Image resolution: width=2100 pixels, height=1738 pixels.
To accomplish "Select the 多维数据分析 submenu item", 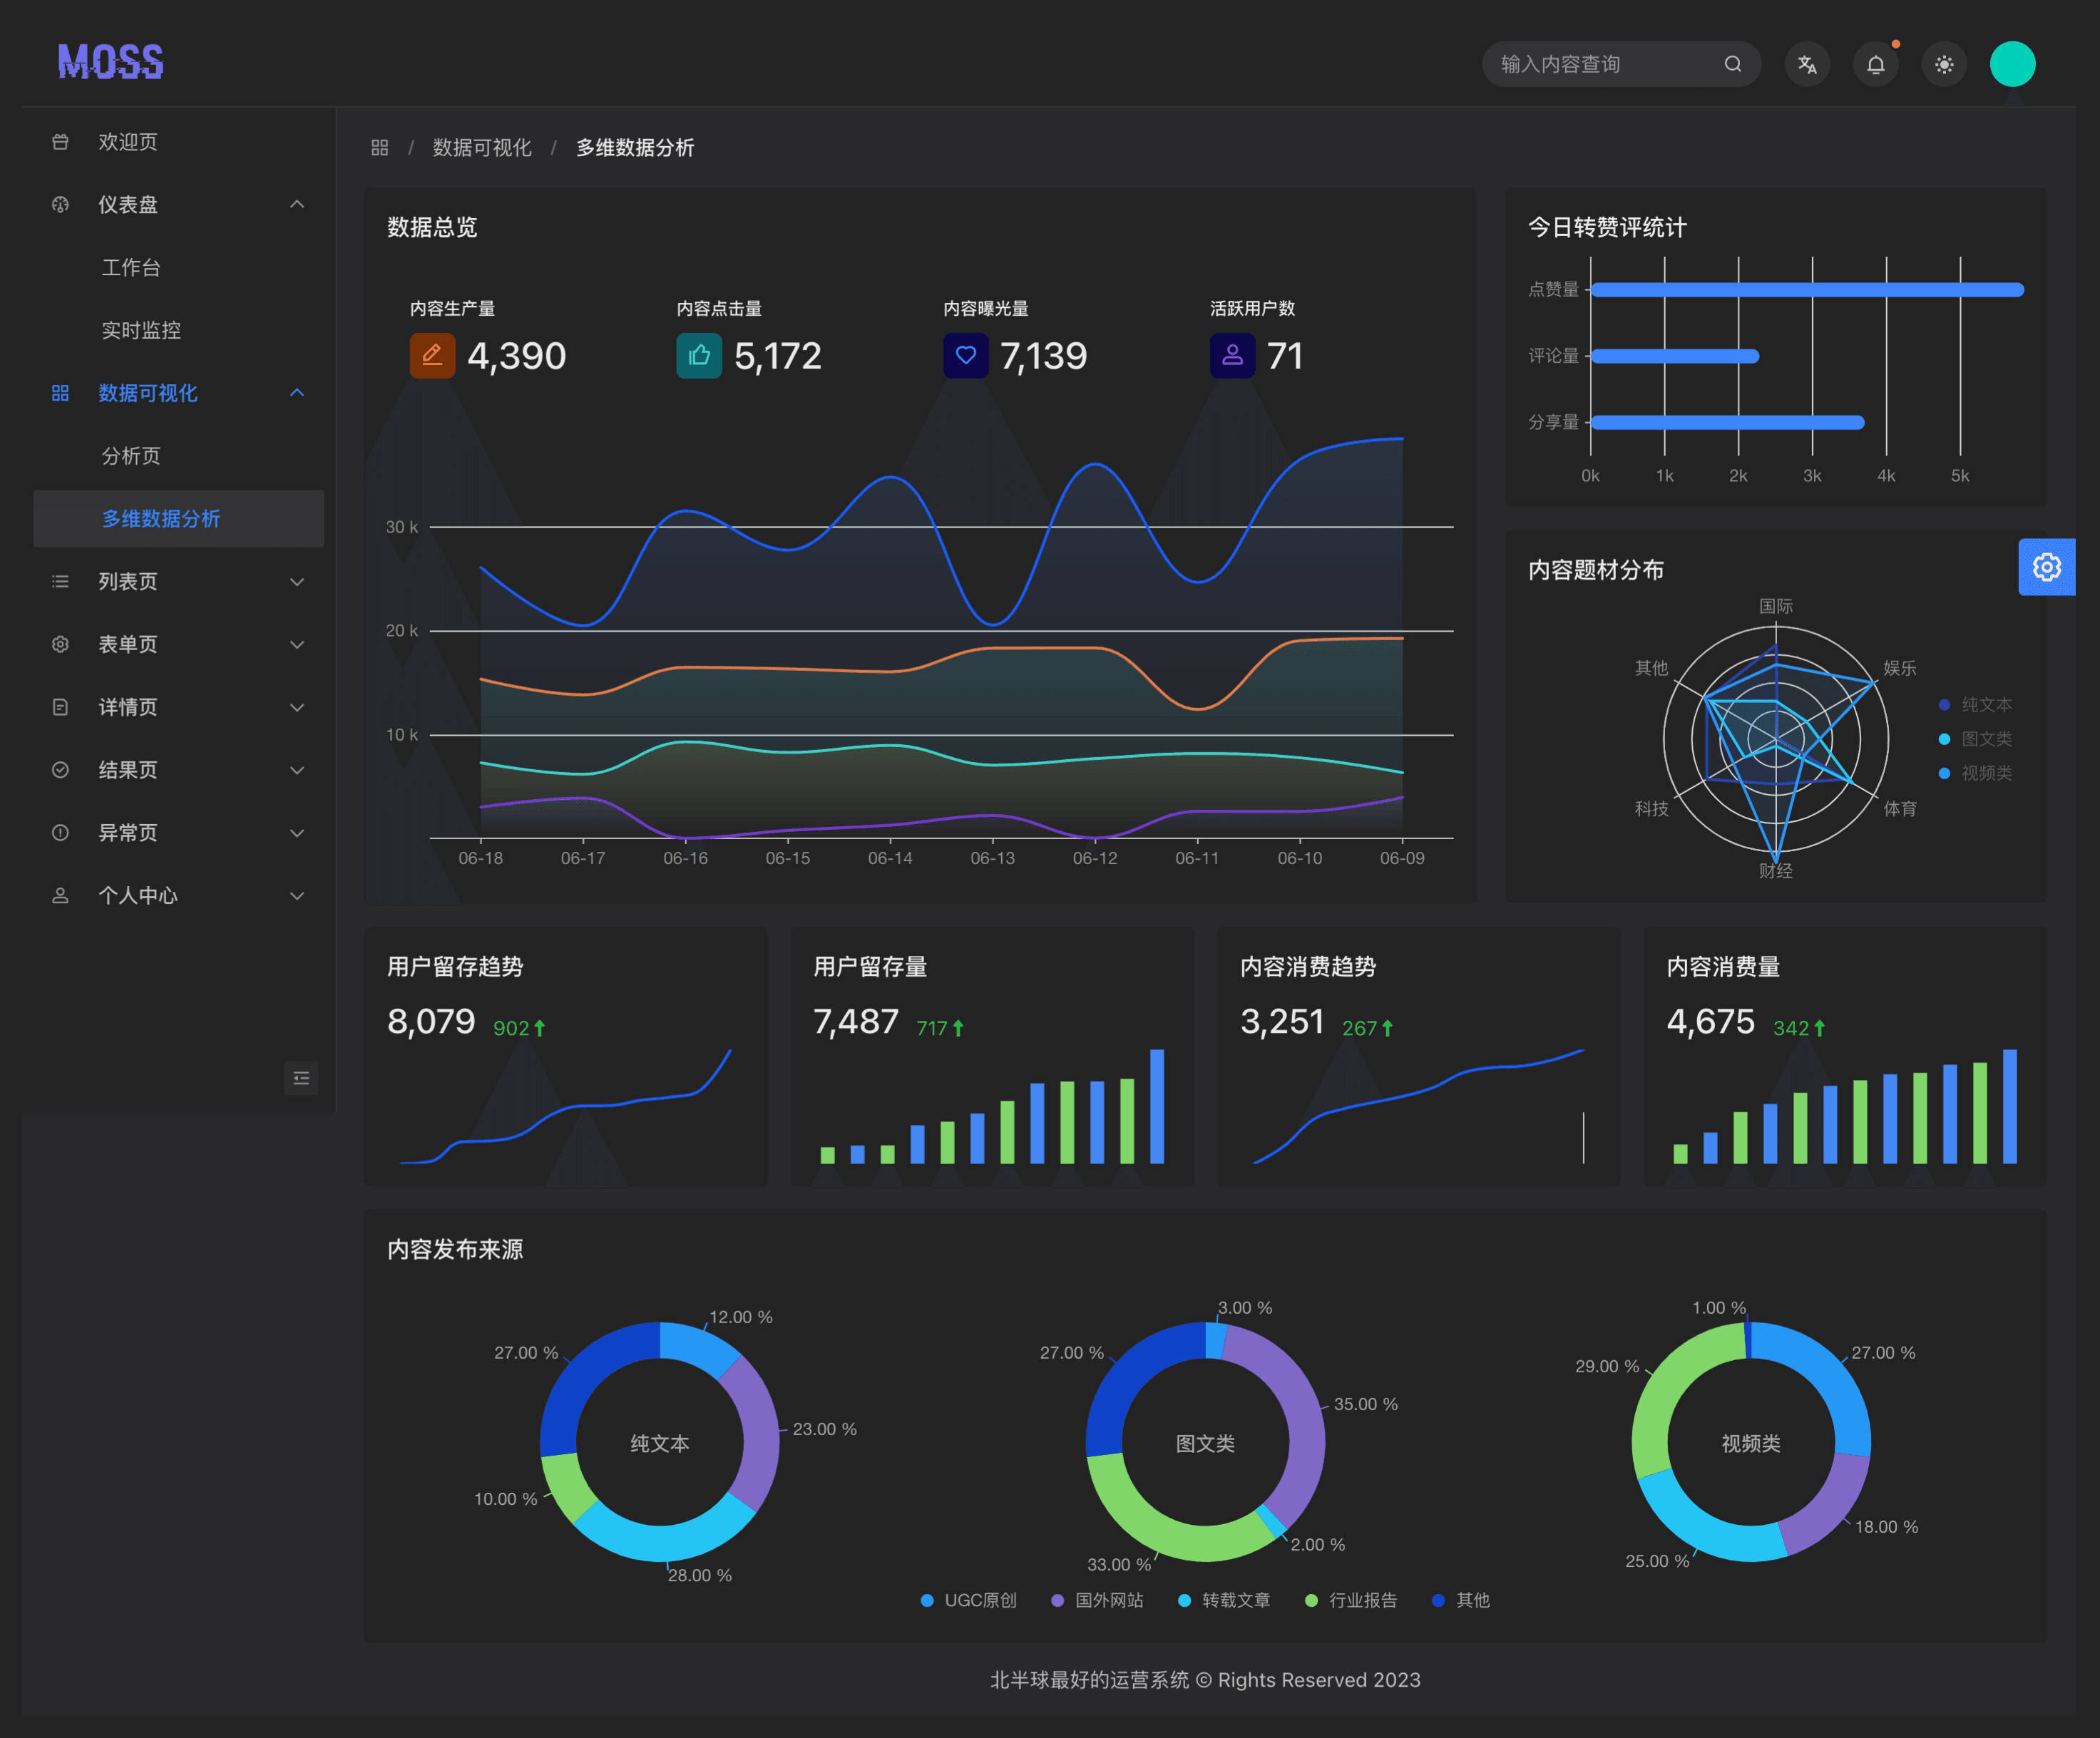I will pos(178,519).
